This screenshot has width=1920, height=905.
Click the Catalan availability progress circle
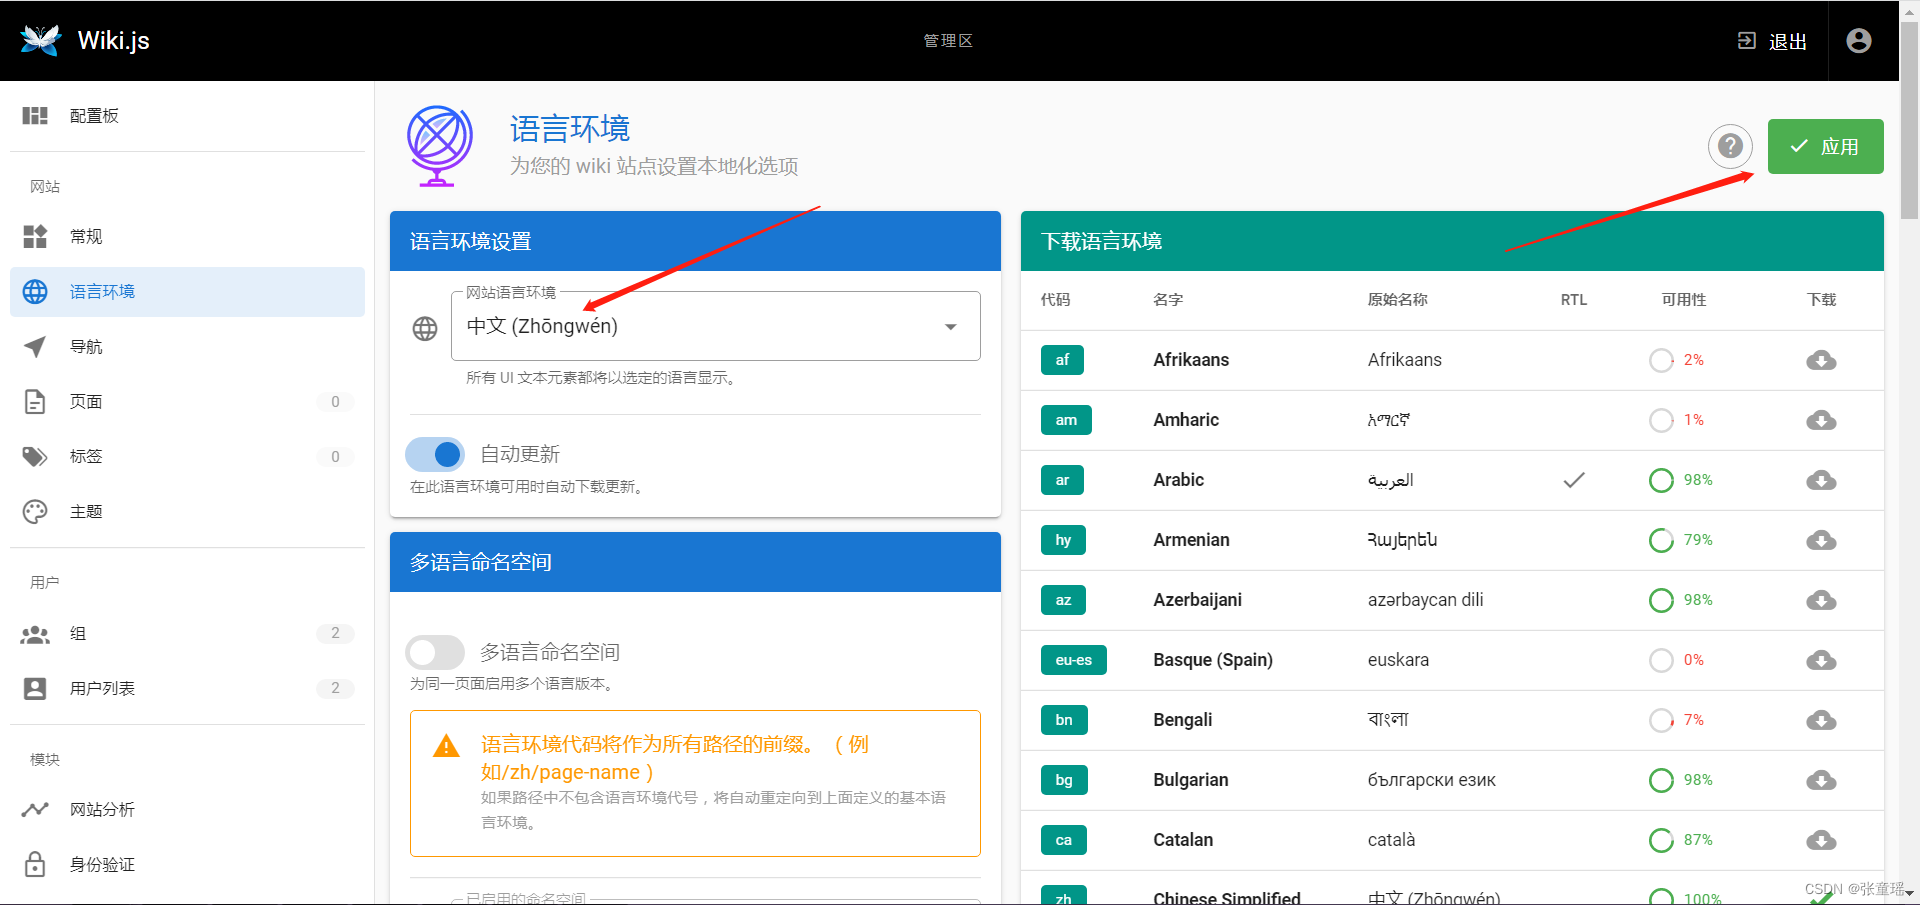1661,840
